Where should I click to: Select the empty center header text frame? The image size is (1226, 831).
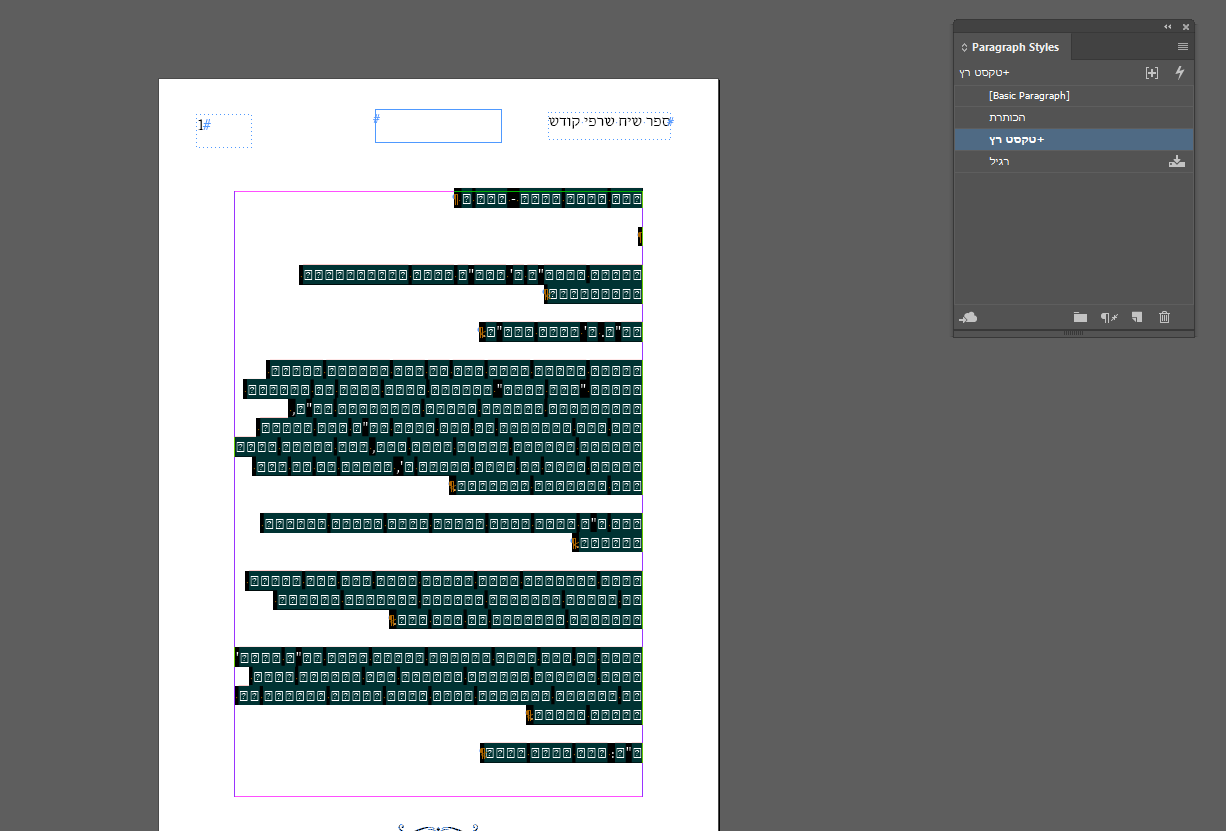pyautogui.click(x=438, y=126)
